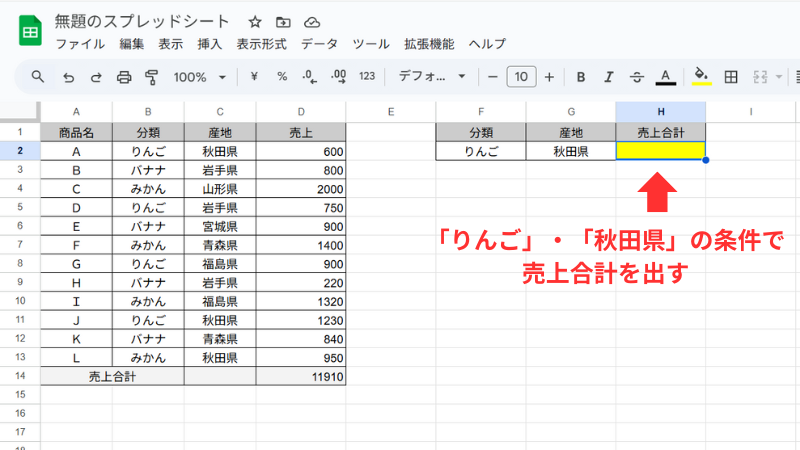Open the ツール menu

(x=371, y=44)
